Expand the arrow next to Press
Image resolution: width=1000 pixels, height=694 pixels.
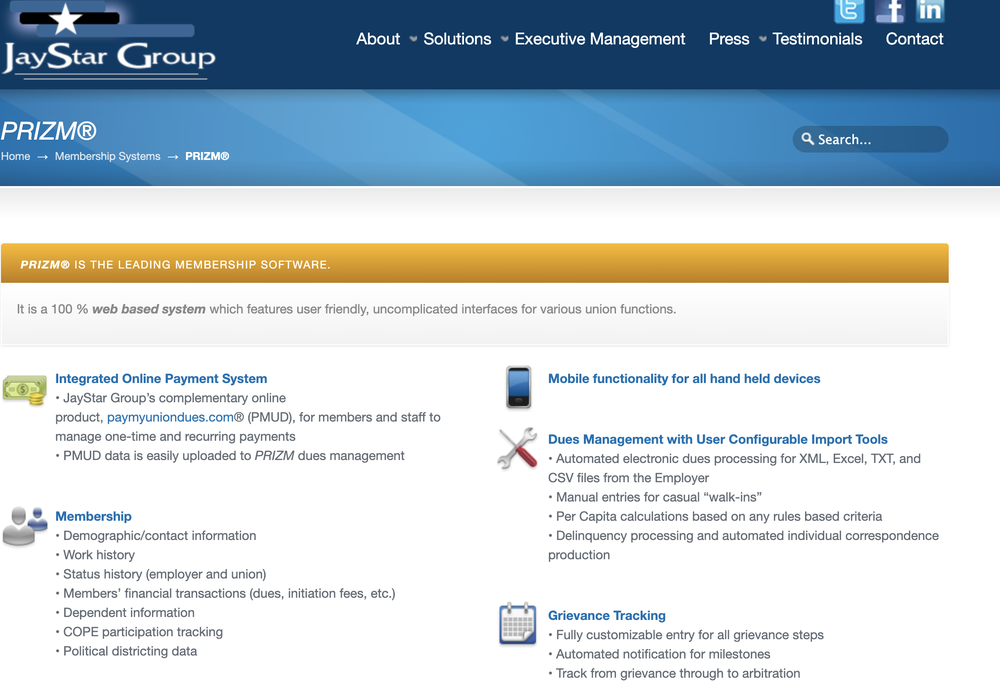point(763,39)
